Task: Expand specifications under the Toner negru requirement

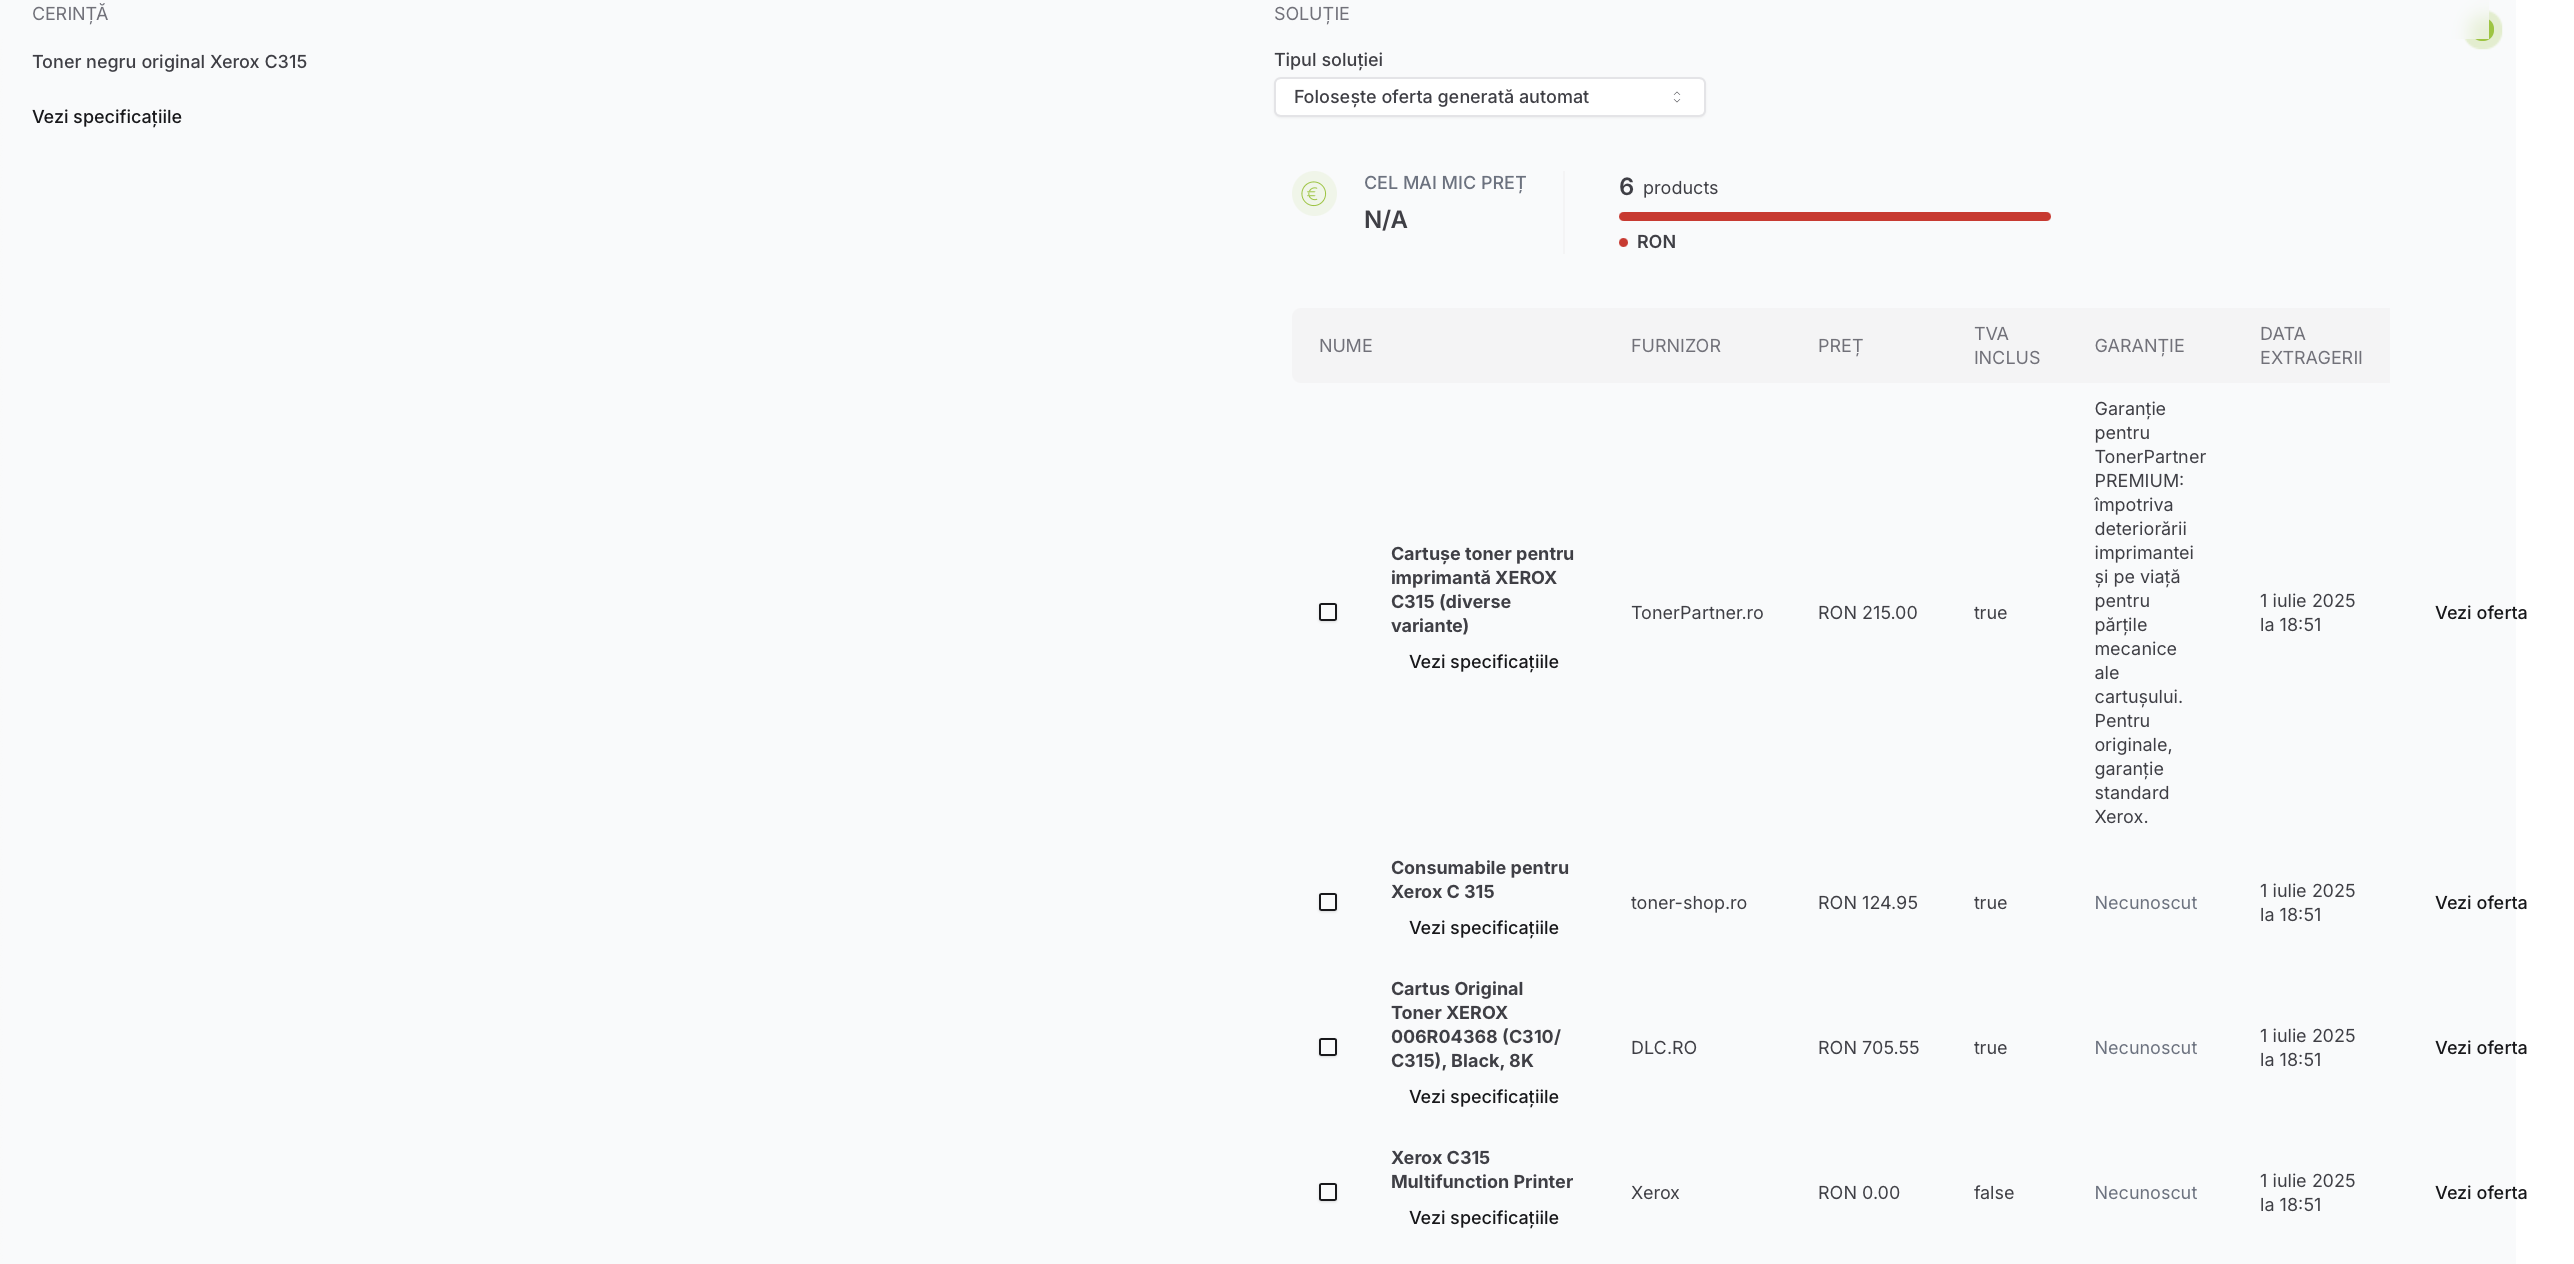Action: click(x=107, y=117)
